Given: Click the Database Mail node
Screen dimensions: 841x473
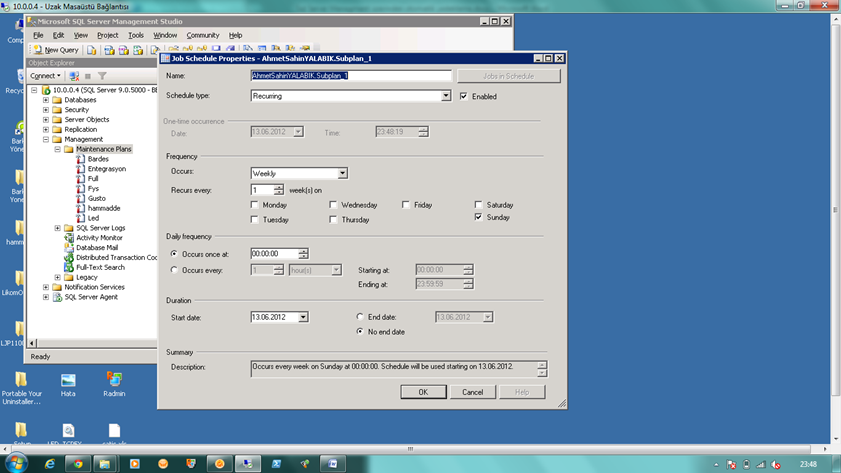Looking at the screenshot, I should (x=97, y=248).
